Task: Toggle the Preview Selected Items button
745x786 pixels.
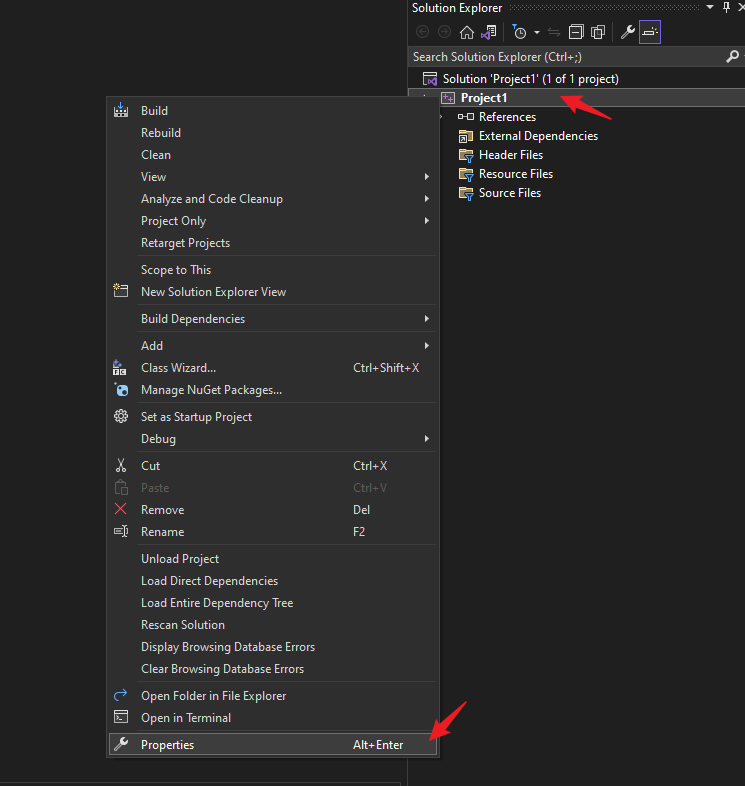Action: coord(650,32)
